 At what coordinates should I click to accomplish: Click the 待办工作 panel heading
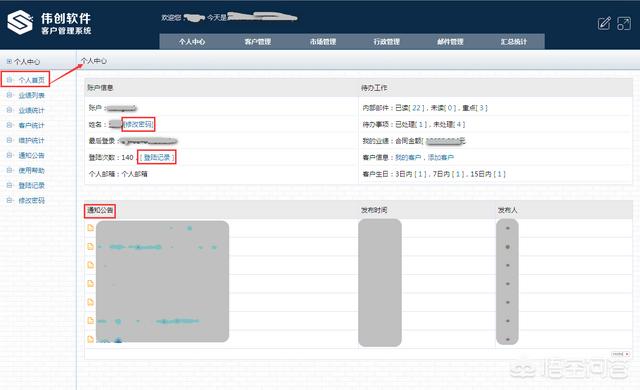tap(374, 88)
